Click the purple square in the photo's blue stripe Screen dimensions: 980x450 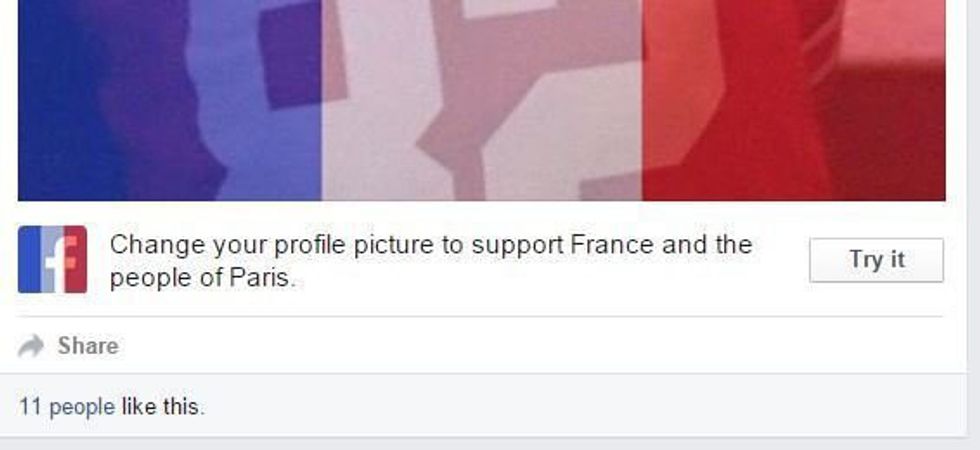(x=292, y=55)
